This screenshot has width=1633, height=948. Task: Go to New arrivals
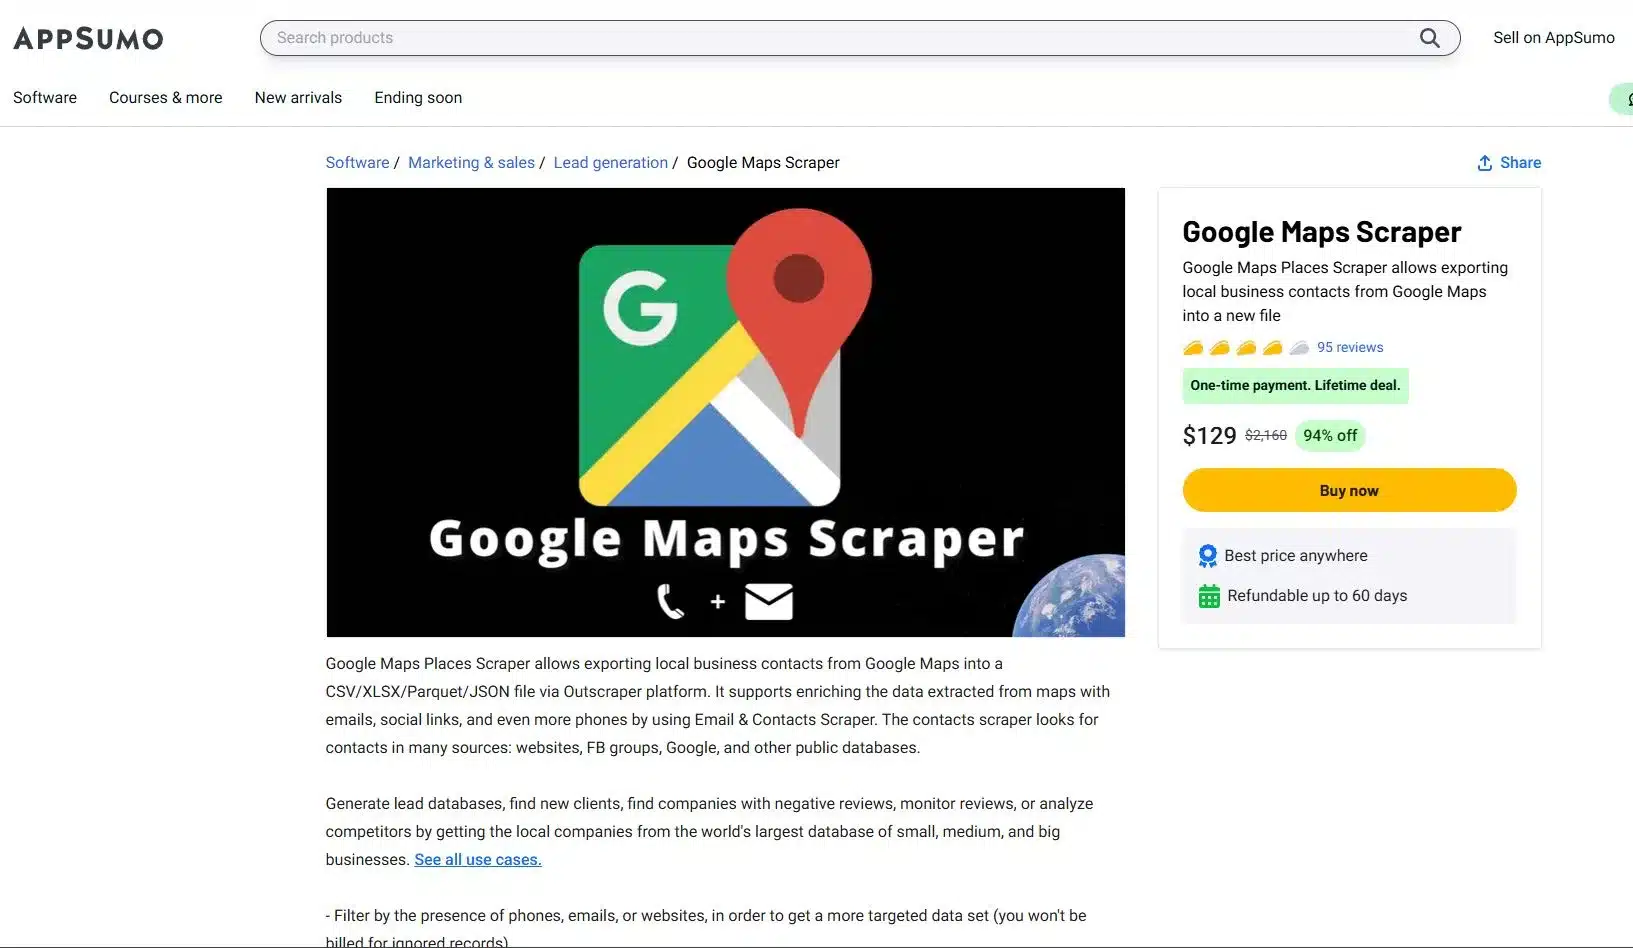click(x=298, y=98)
